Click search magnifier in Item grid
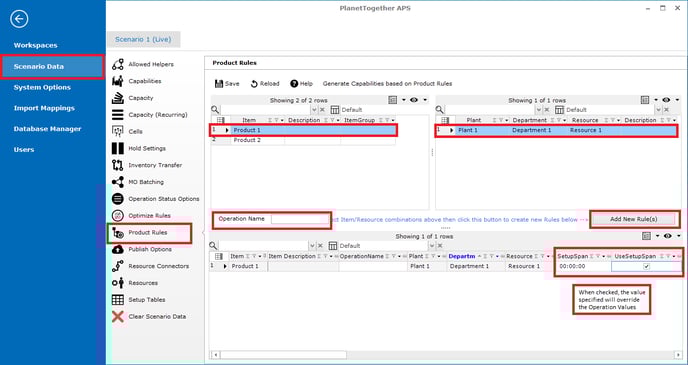Viewport: 688px width, 365px height. (215, 110)
